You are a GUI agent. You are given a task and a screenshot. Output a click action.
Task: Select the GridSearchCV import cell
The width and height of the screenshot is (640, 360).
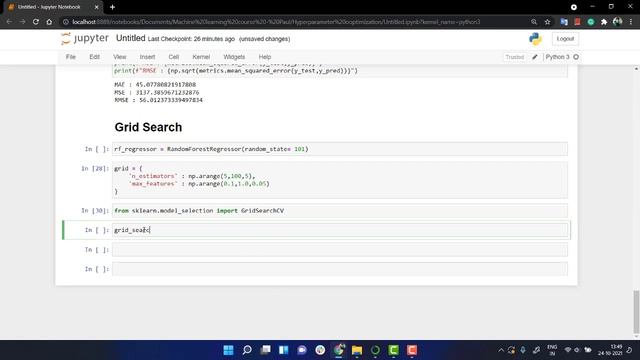point(340,211)
